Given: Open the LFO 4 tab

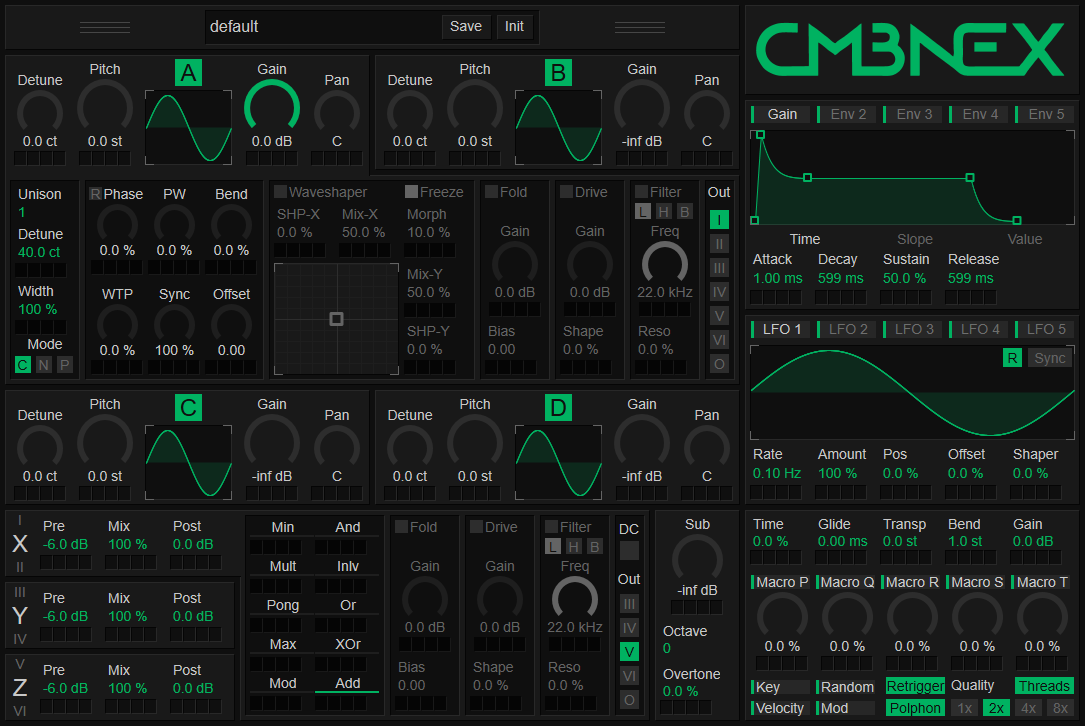Looking at the screenshot, I should click(979, 329).
